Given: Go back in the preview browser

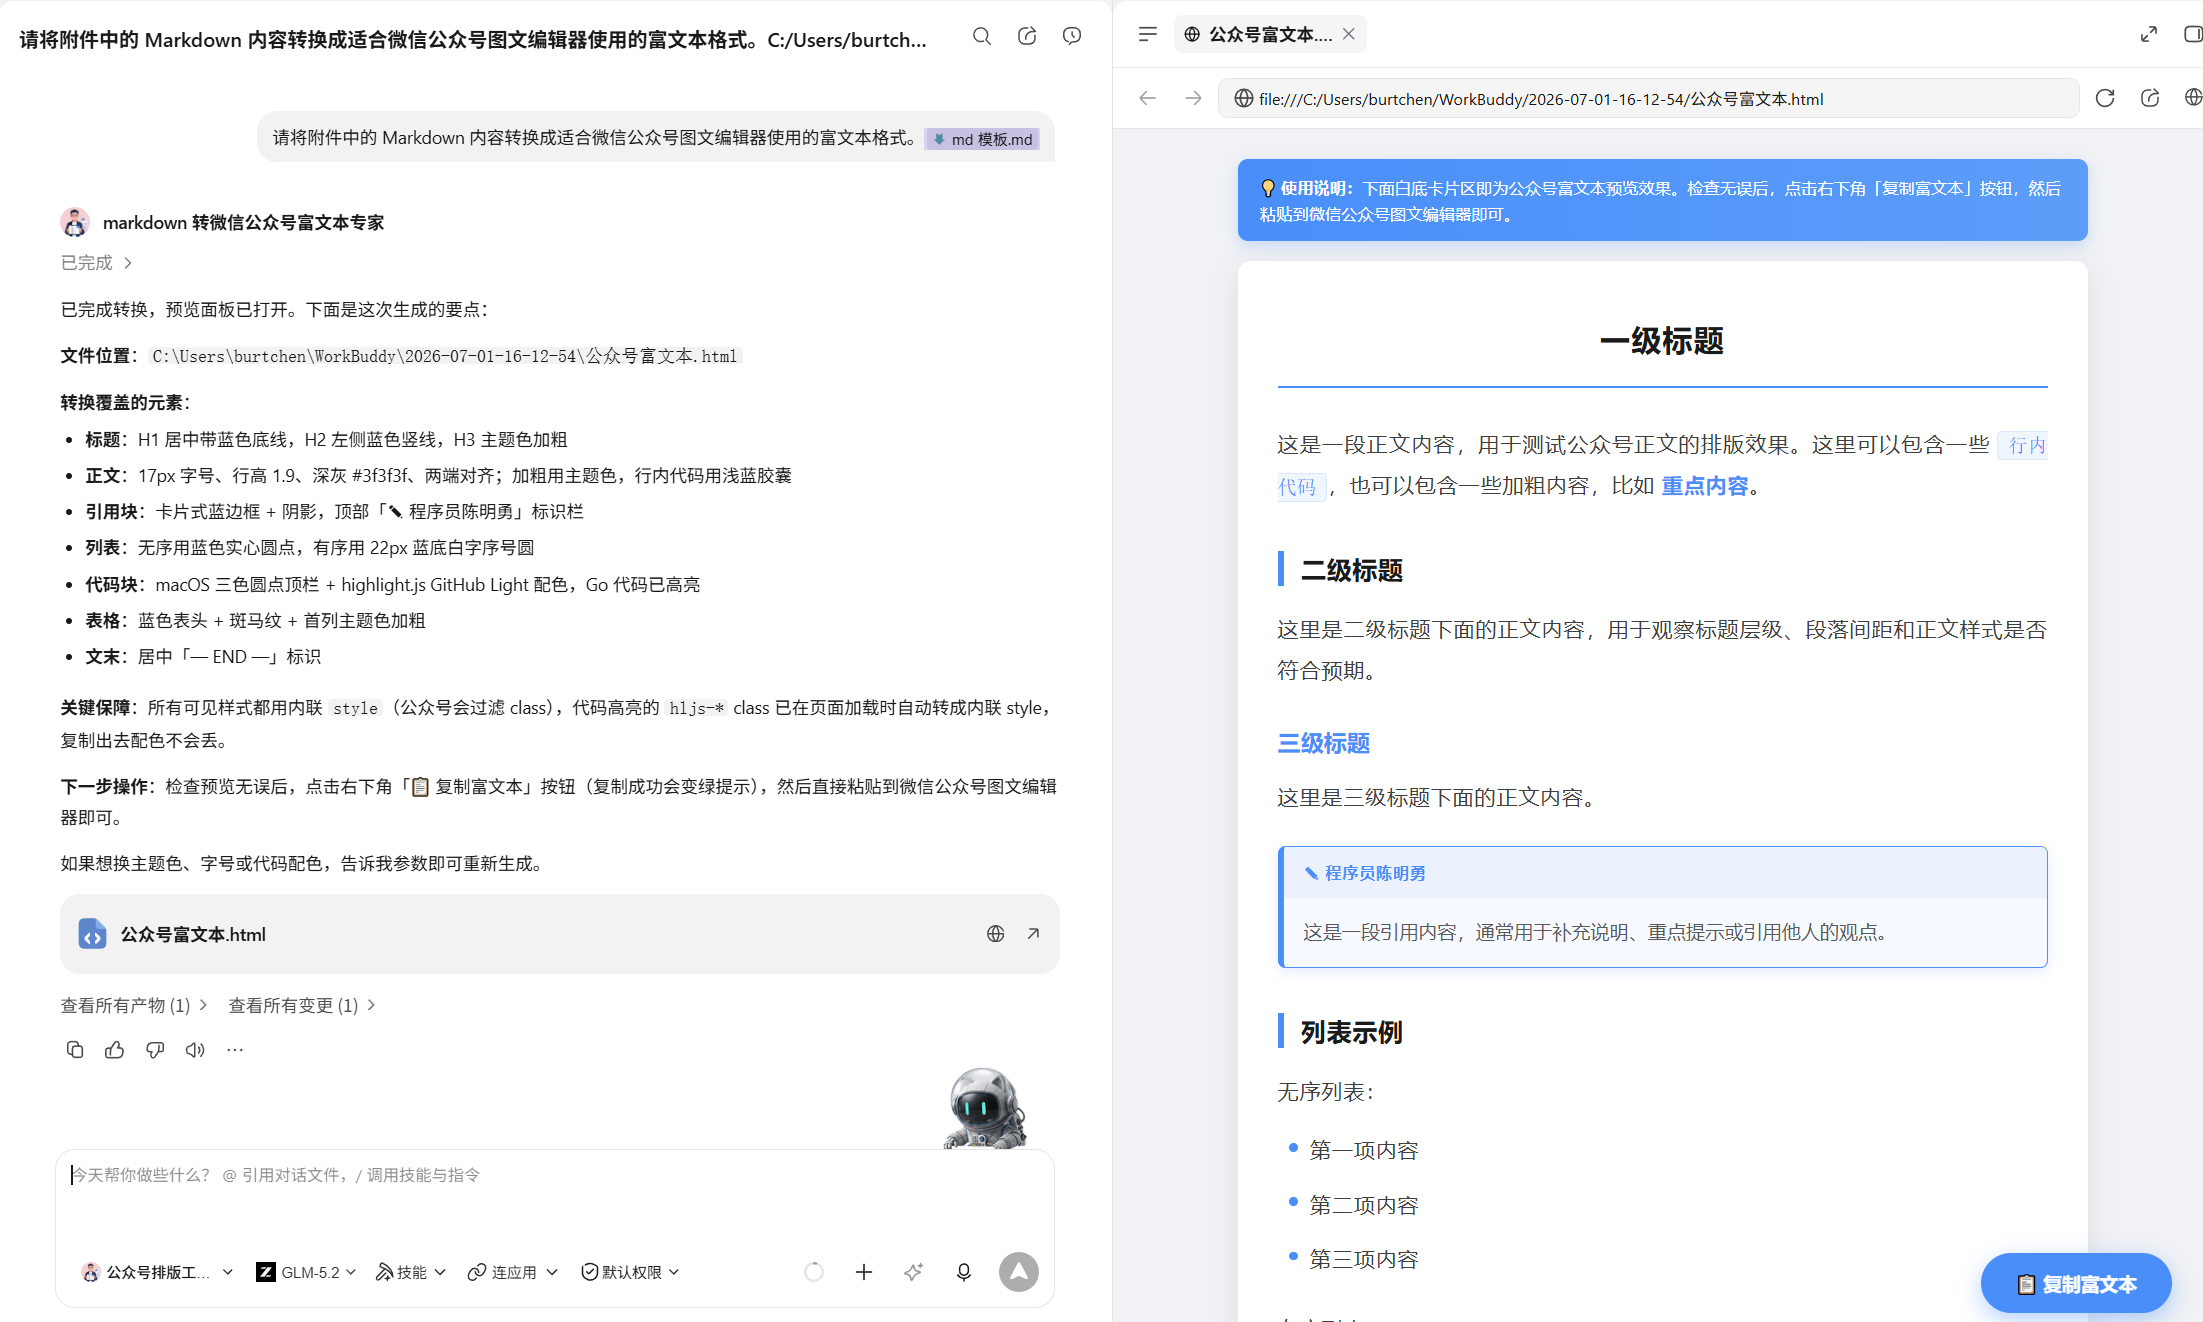Looking at the screenshot, I should click(x=1148, y=98).
